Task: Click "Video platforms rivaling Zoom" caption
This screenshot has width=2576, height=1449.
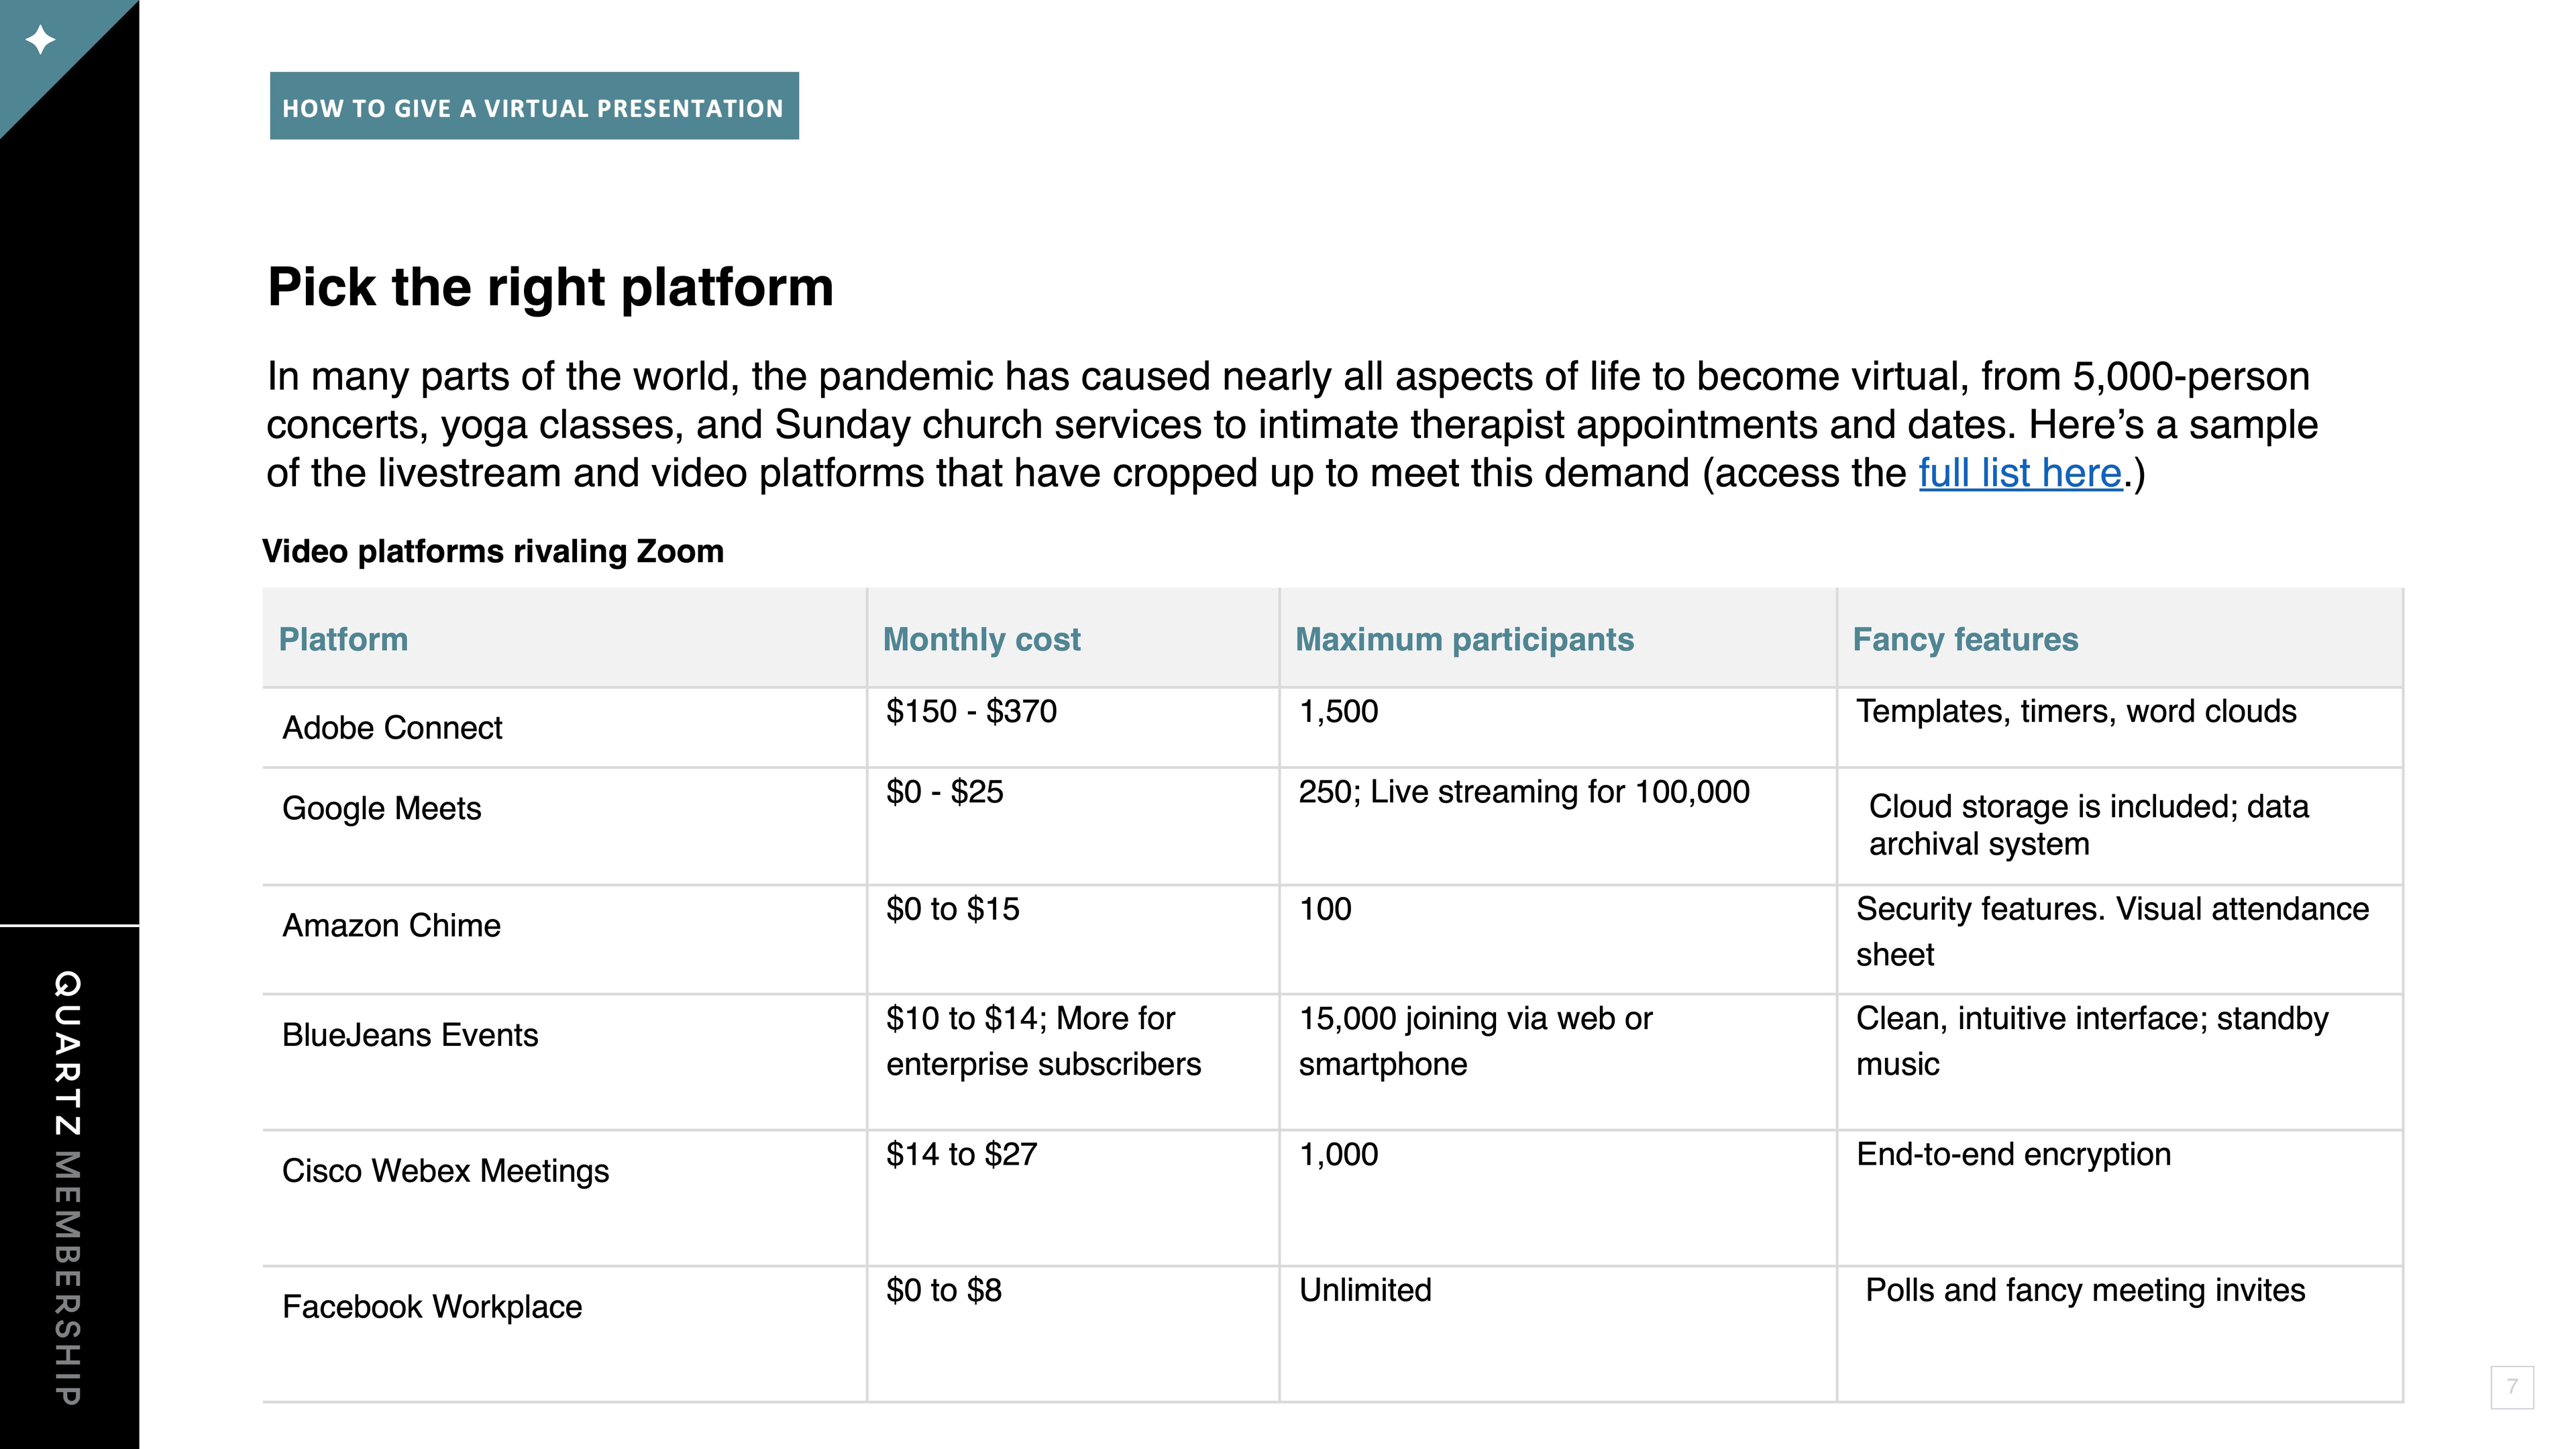Action: click(x=493, y=551)
